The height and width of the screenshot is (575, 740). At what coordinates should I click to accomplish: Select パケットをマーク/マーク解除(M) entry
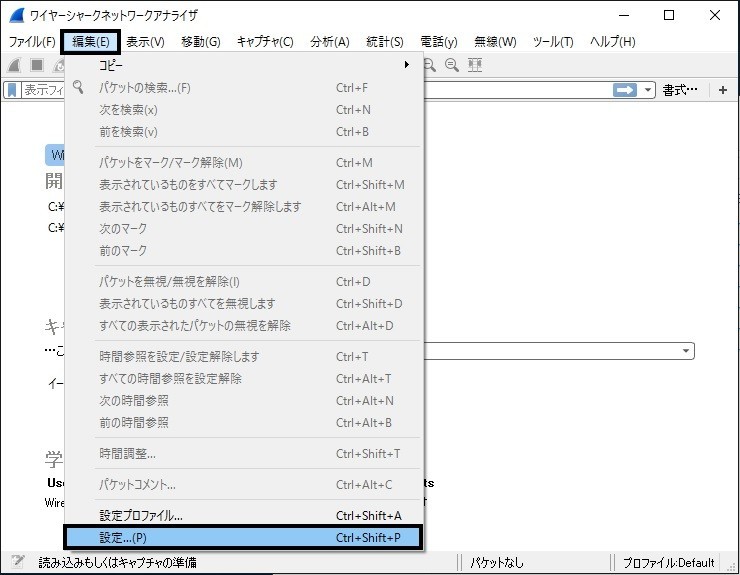[x=244, y=163]
